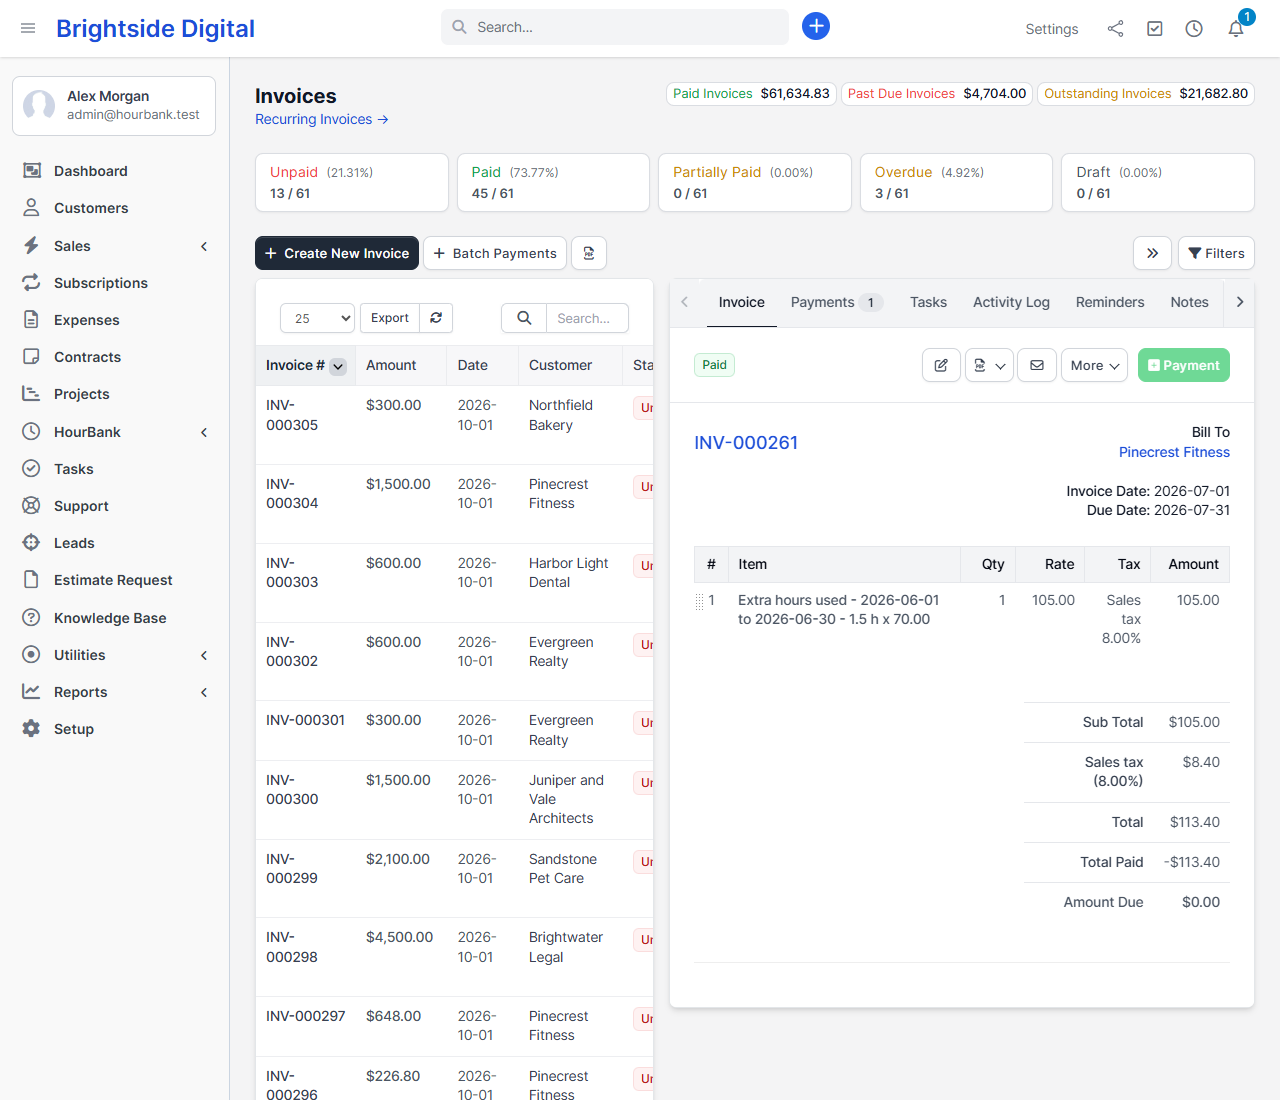Click the green Payment button
Screen dimensions: 1280x1100
coord(1184,365)
